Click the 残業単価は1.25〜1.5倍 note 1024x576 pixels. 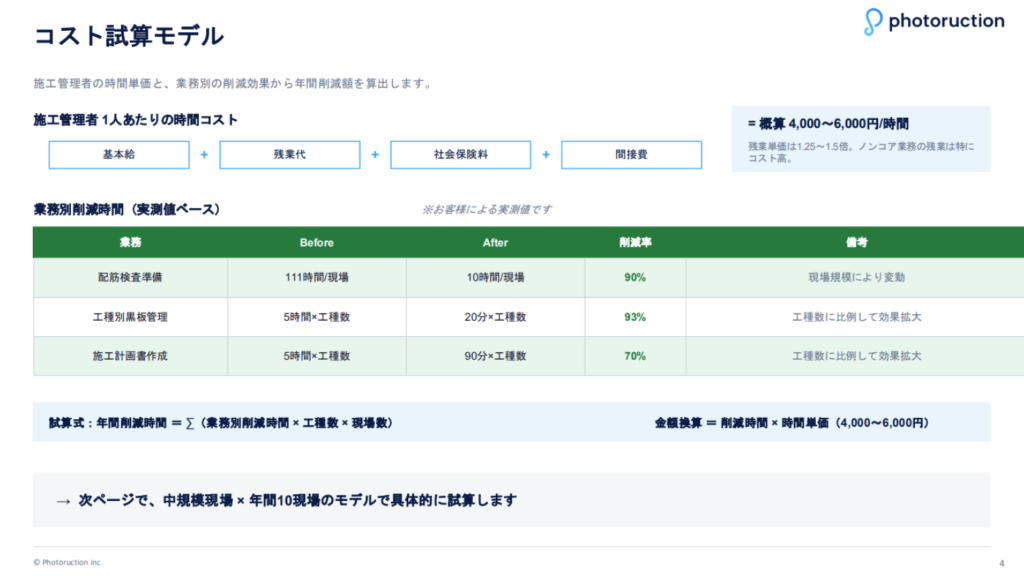click(x=861, y=152)
